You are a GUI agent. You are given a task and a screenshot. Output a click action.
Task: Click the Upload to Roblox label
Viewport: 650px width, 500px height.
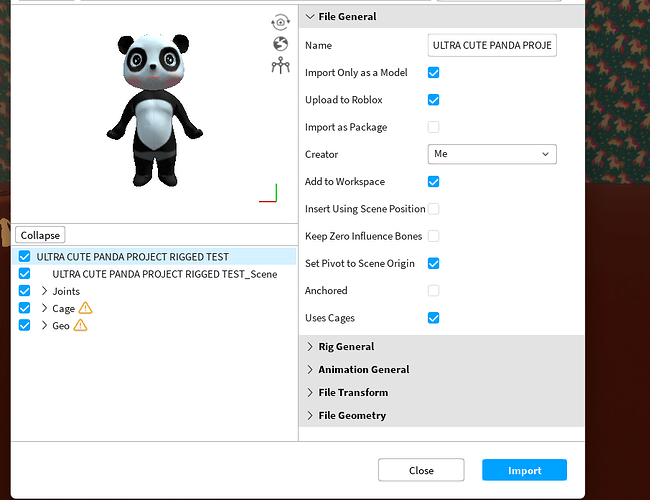click(x=344, y=100)
